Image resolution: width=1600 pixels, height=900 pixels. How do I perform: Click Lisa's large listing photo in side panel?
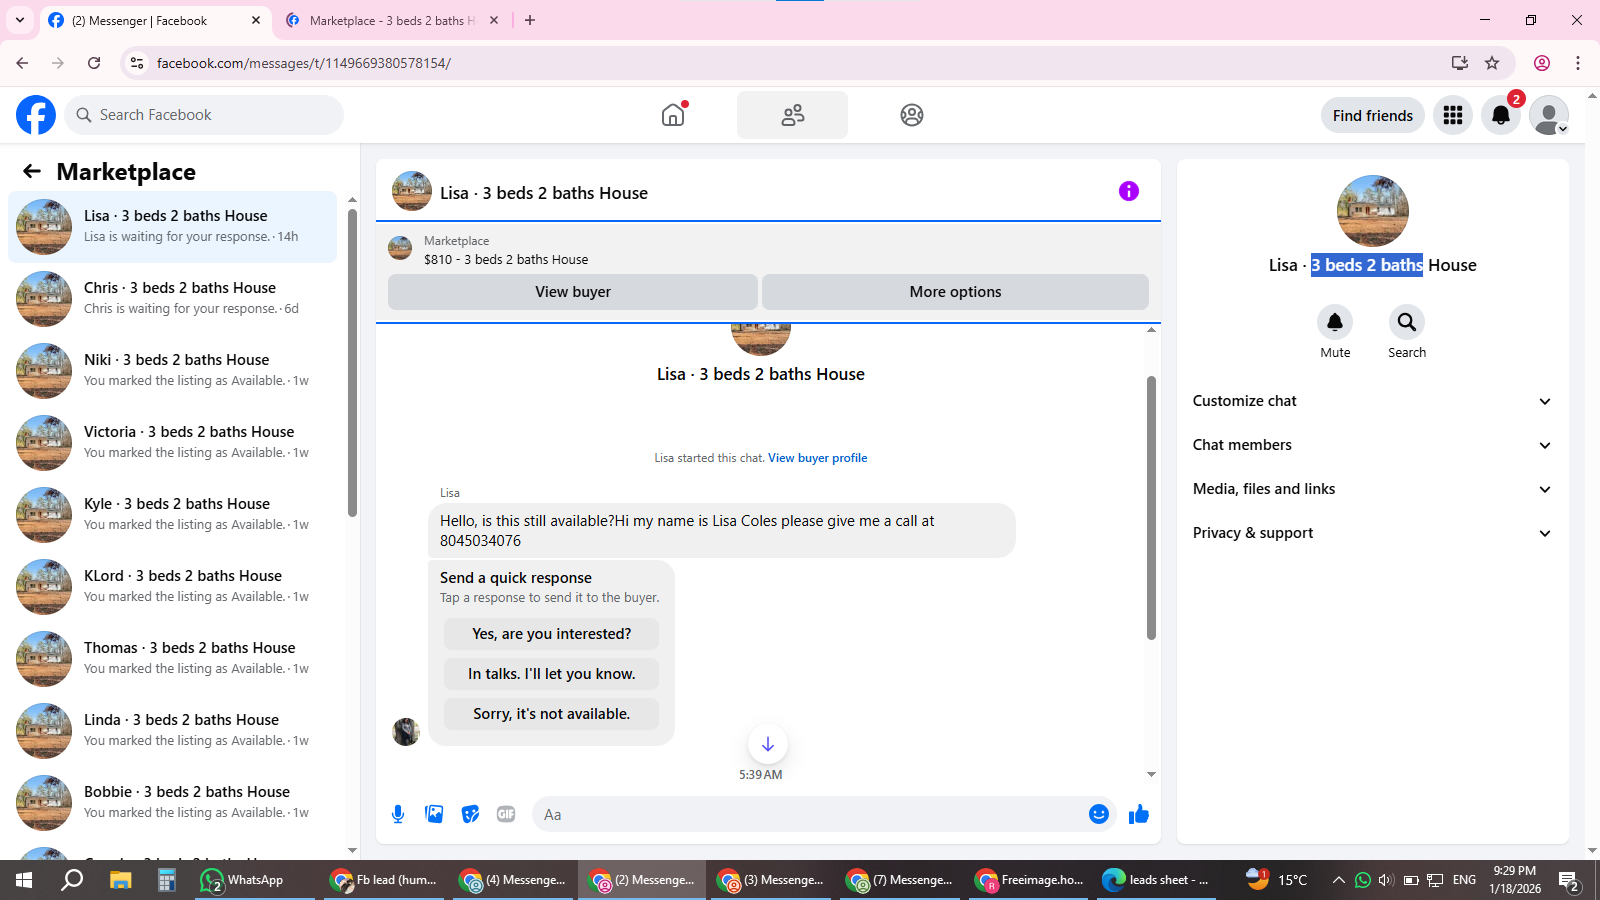click(1373, 211)
